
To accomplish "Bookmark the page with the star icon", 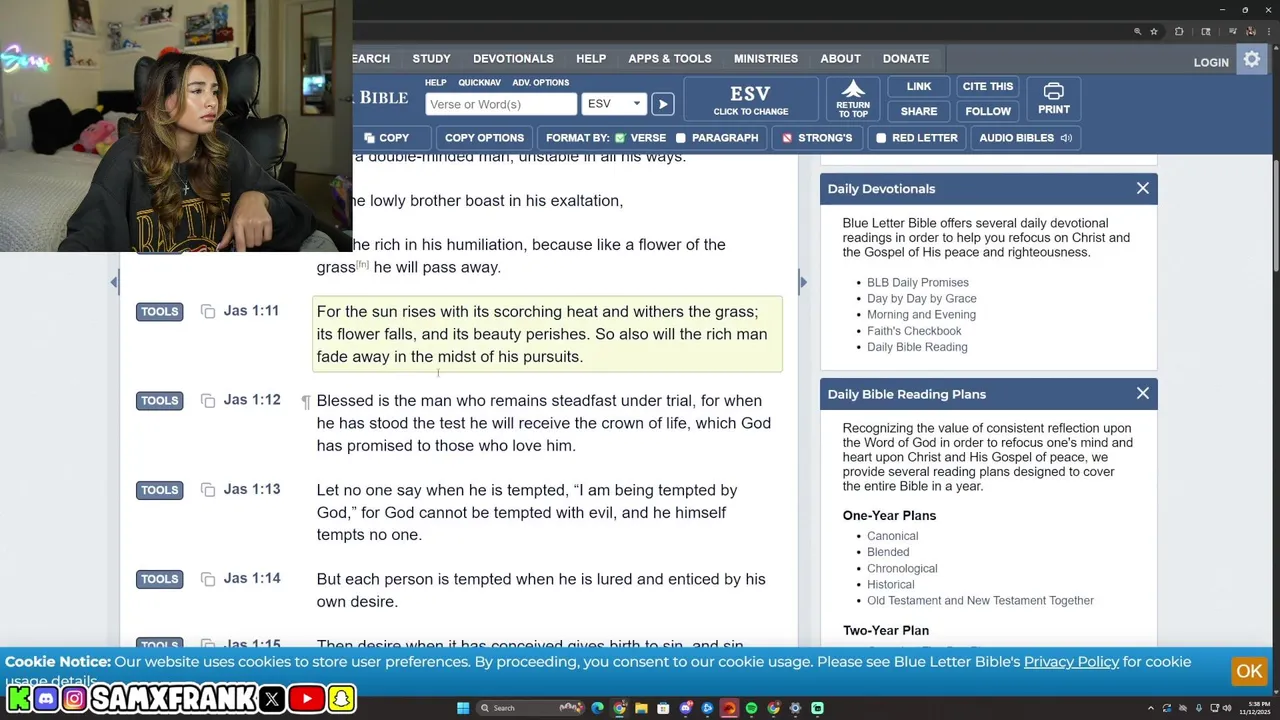I will tap(1154, 32).
